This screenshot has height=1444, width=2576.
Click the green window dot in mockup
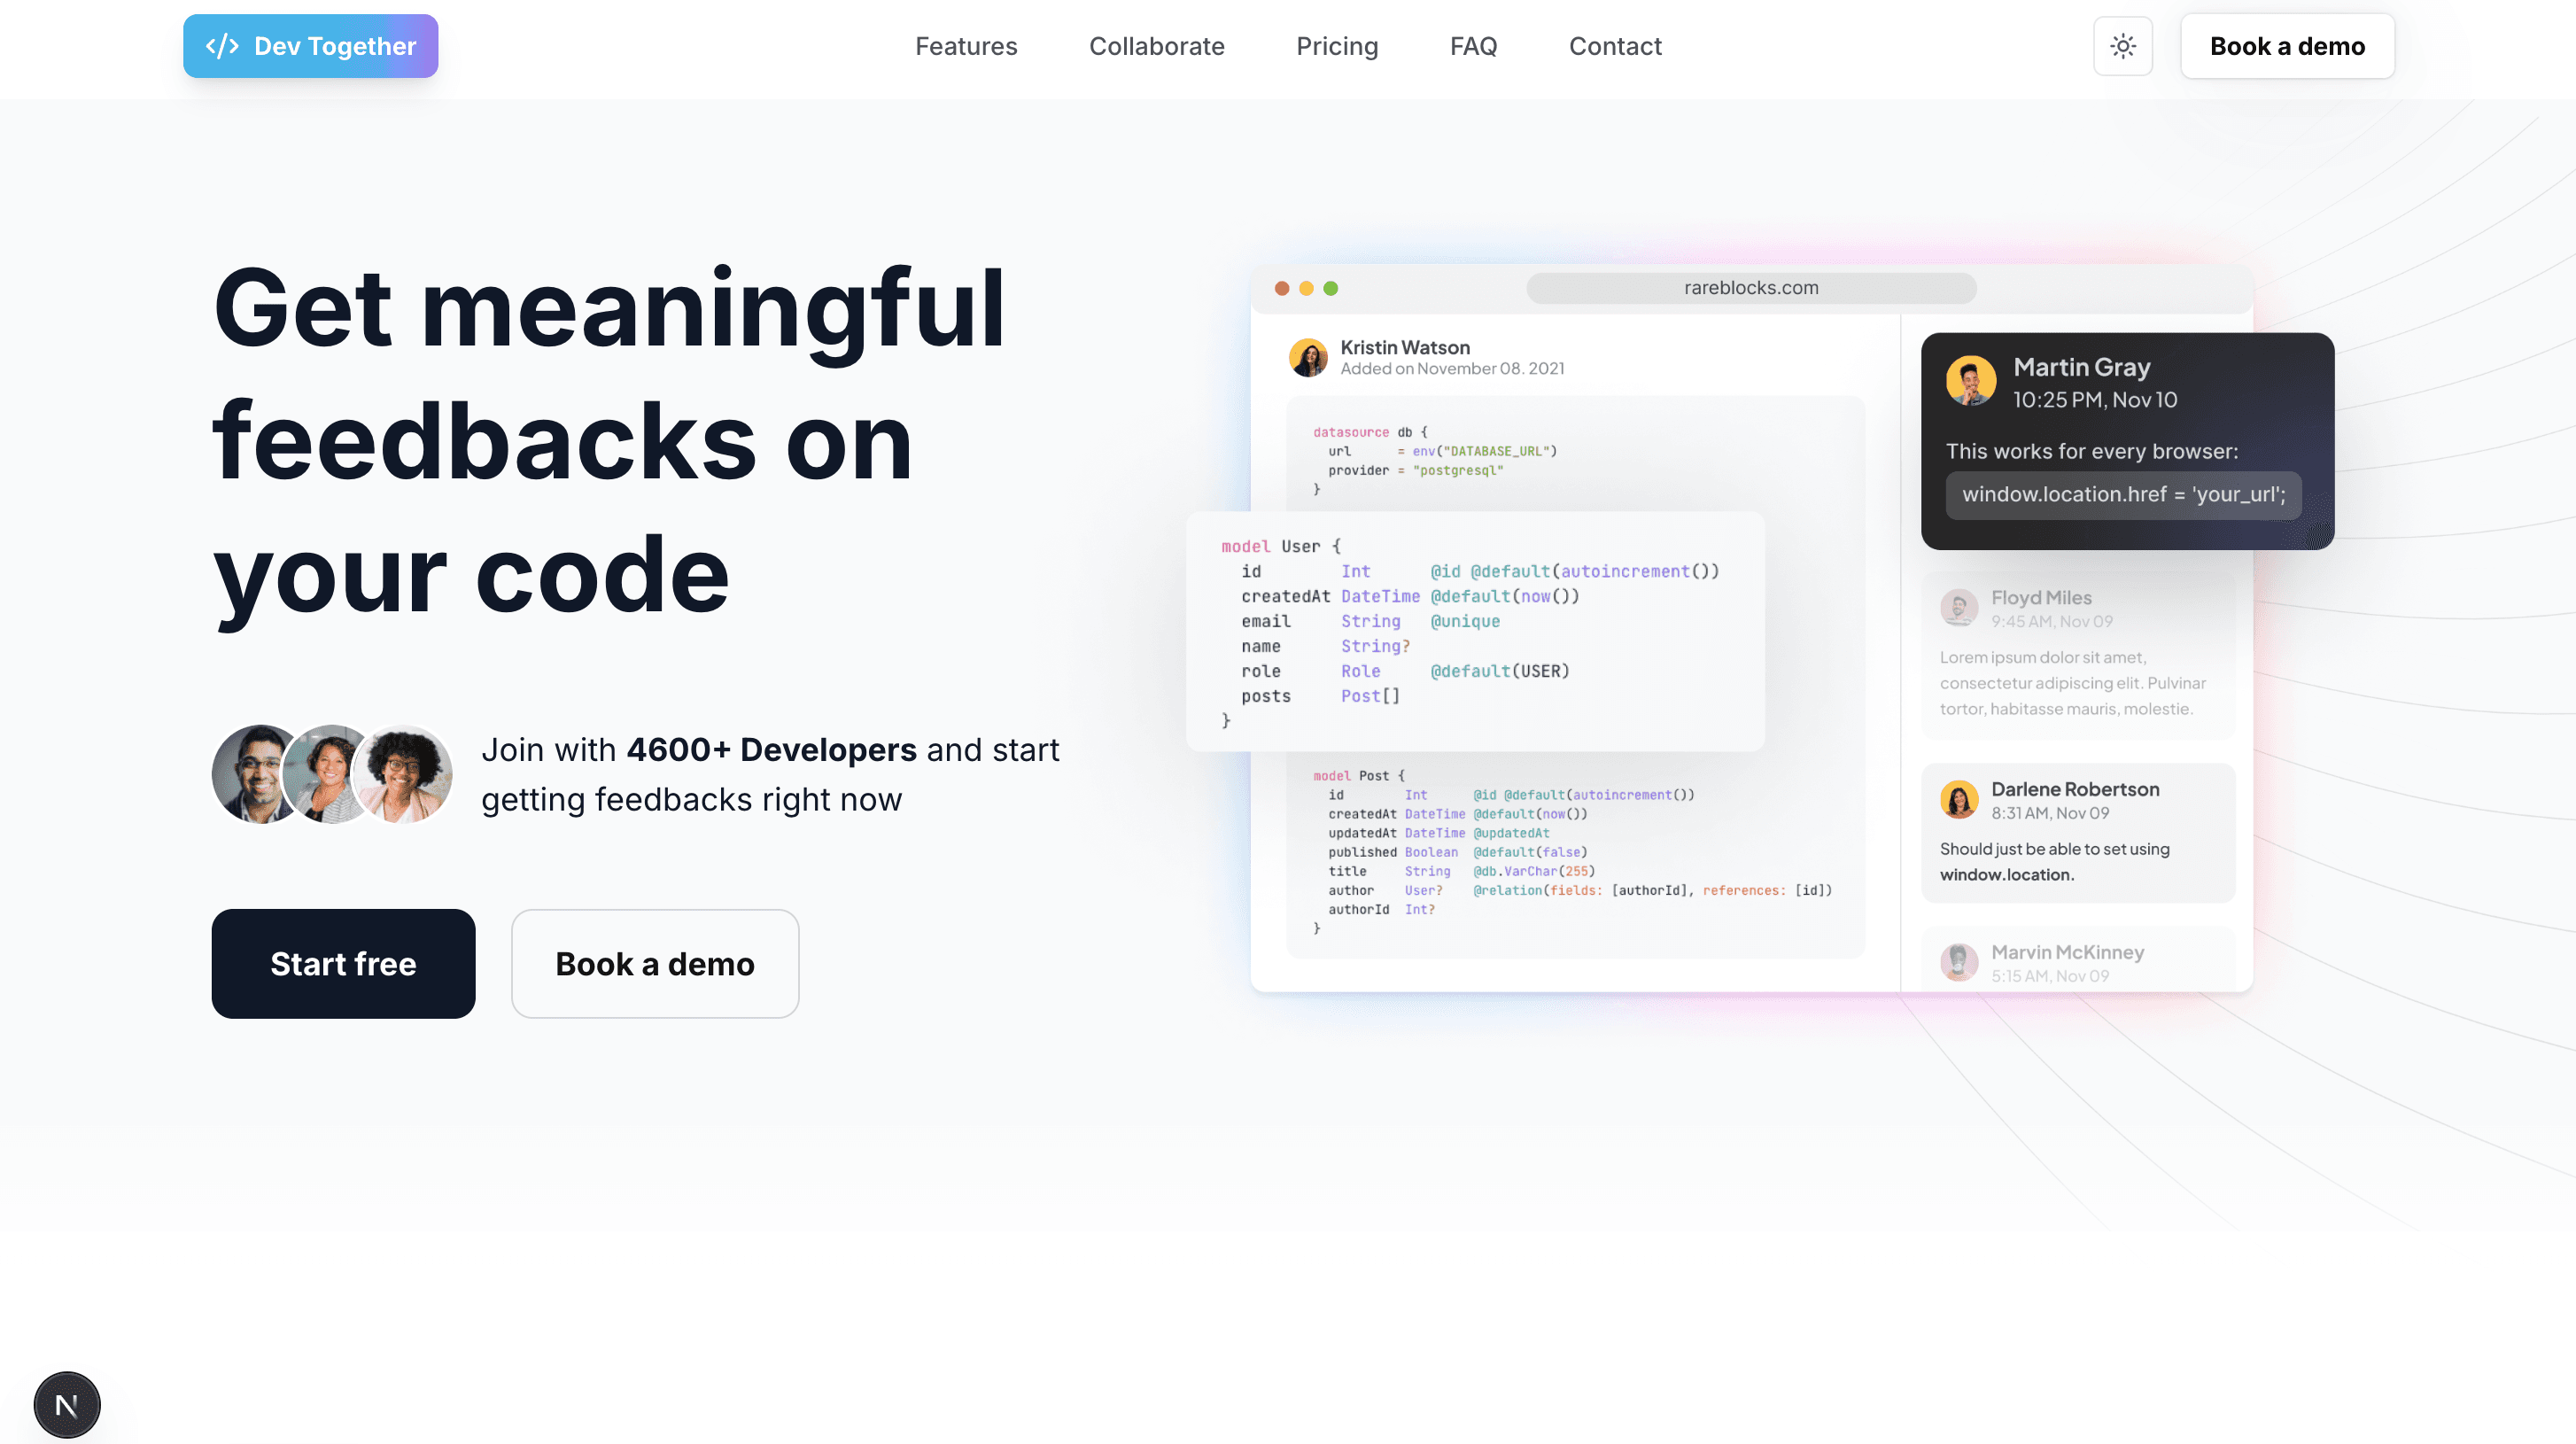coord(1330,288)
